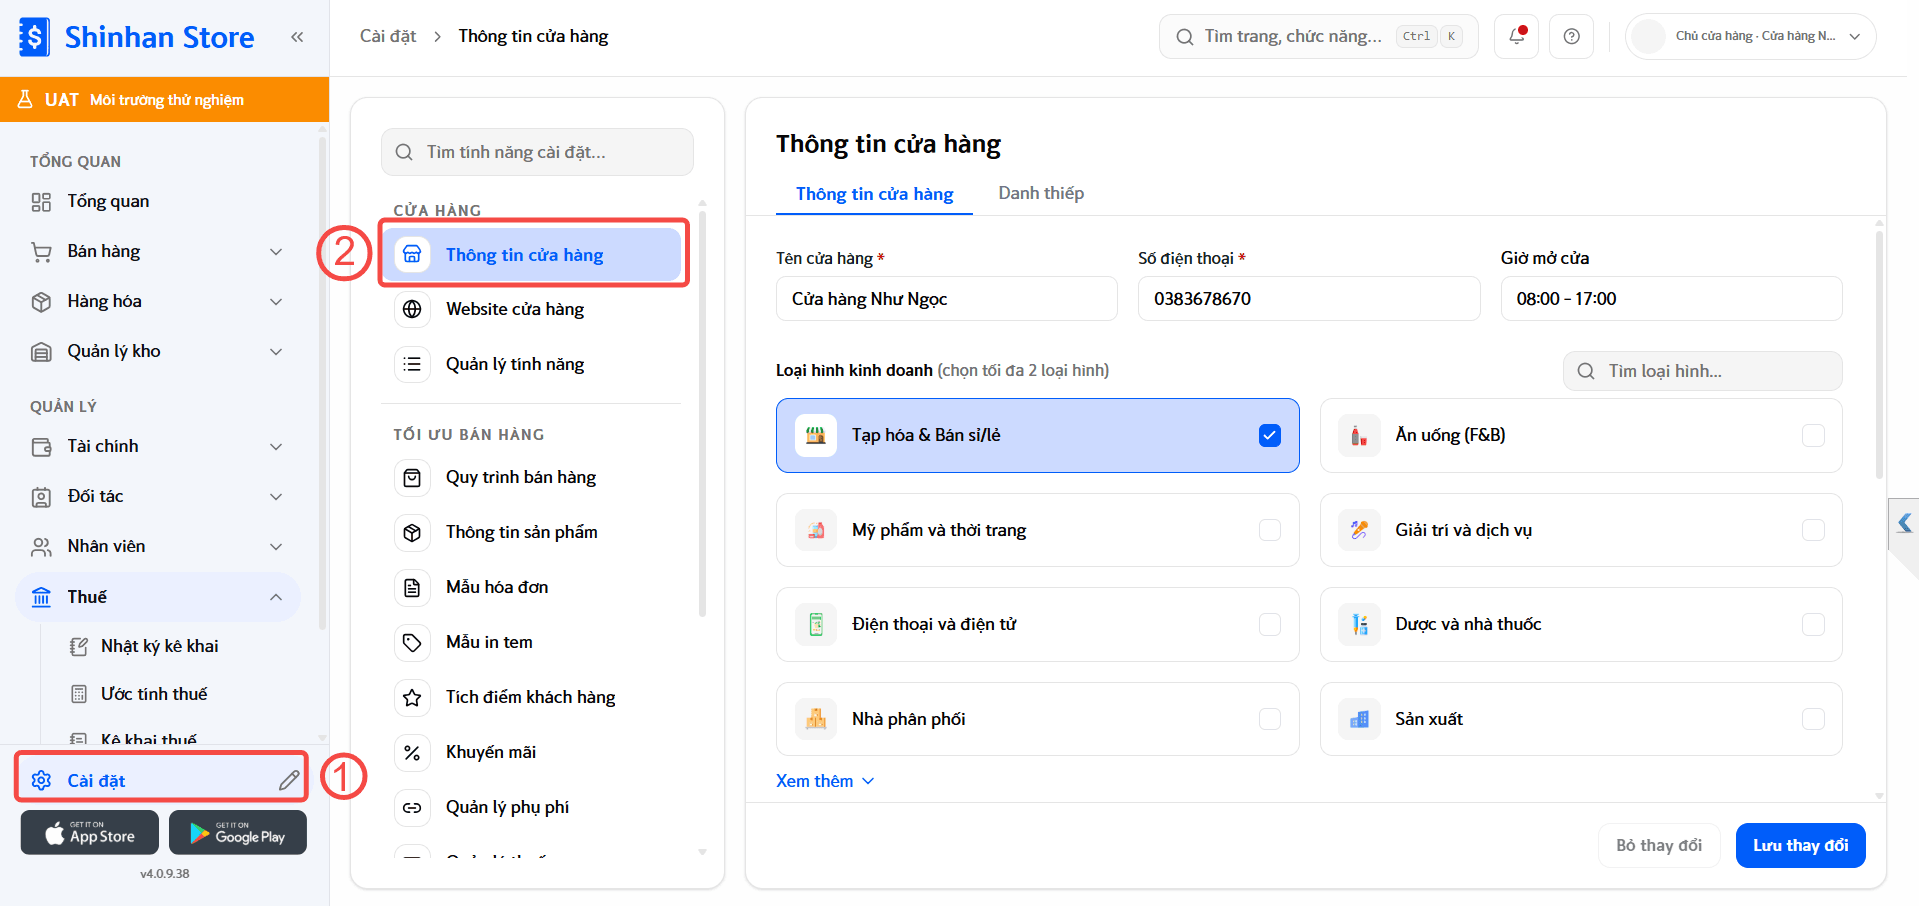
Task: Expand the Bán hàng sidebar menu
Action: (158, 251)
